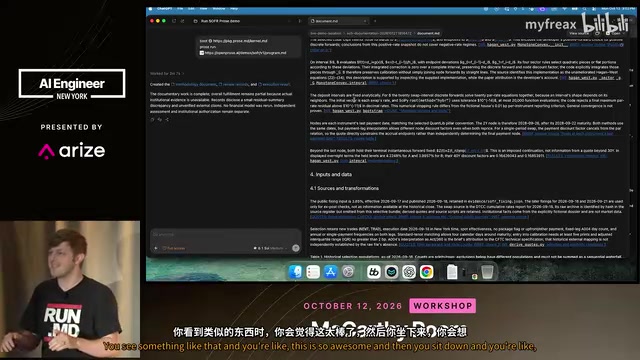
Task: Close the document.md tab
Action: (x=365, y=21)
